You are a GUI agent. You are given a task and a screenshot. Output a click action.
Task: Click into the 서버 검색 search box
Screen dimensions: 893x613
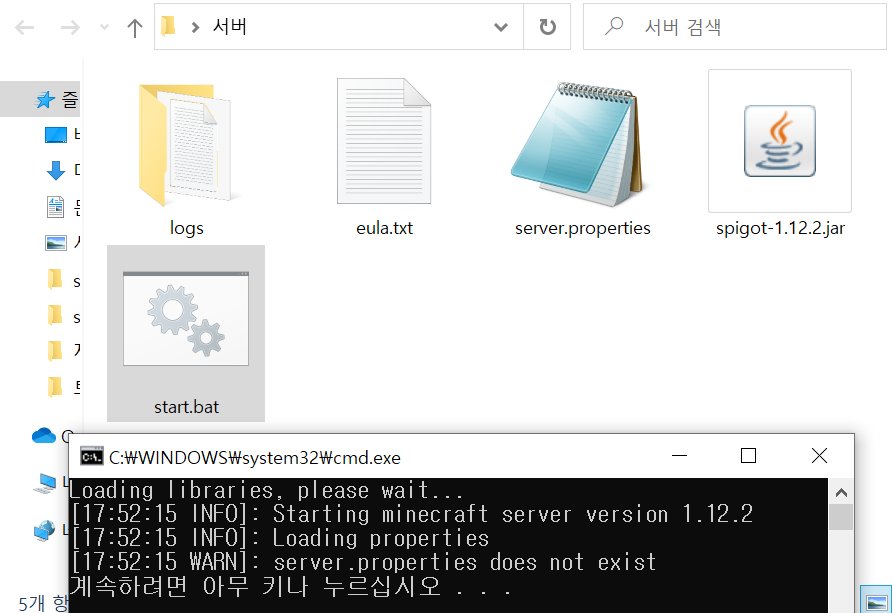click(x=735, y=27)
